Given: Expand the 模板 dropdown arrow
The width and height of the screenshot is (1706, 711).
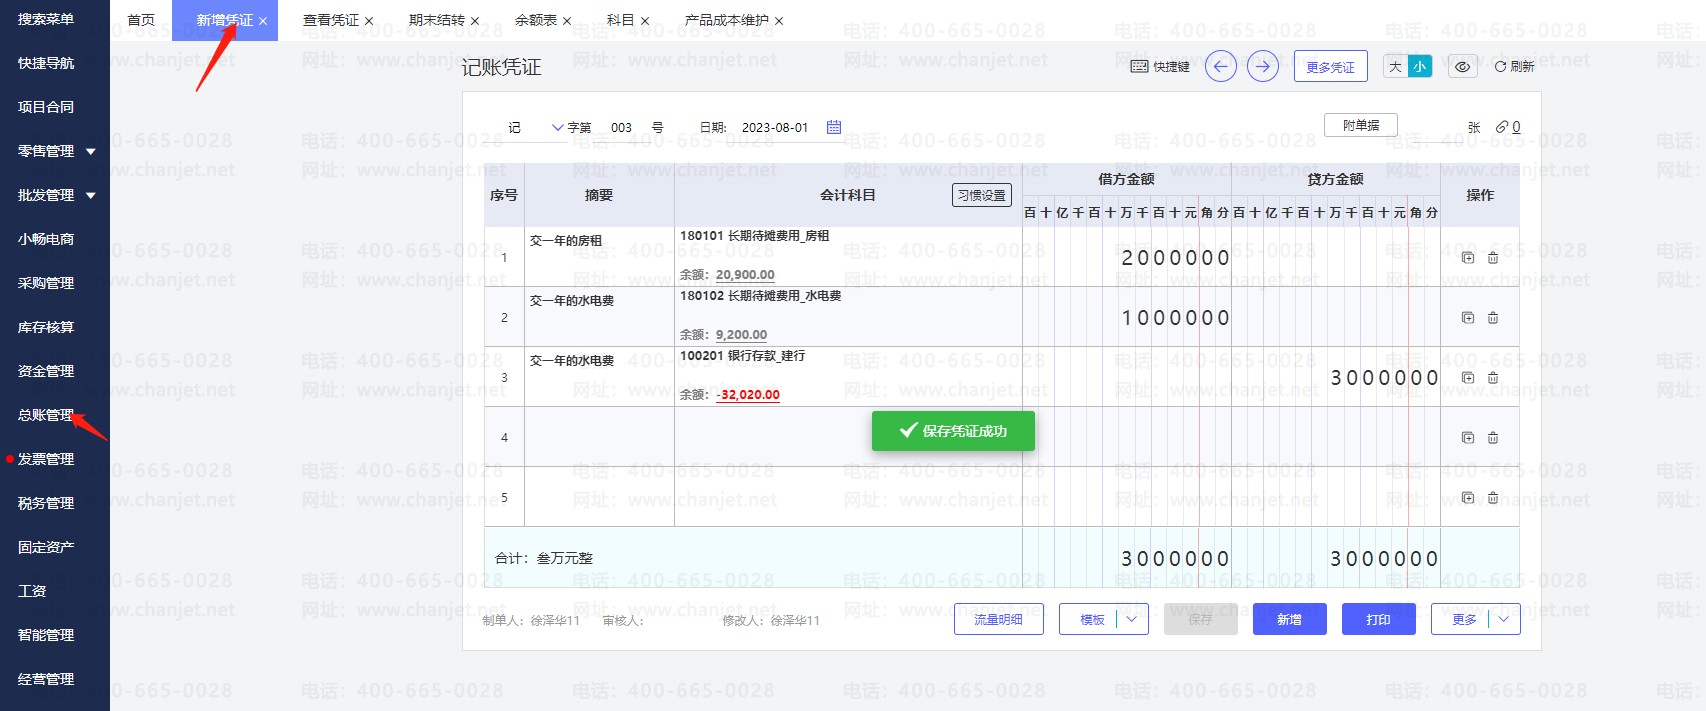Looking at the screenshot, I should [x=1132, y=619].
